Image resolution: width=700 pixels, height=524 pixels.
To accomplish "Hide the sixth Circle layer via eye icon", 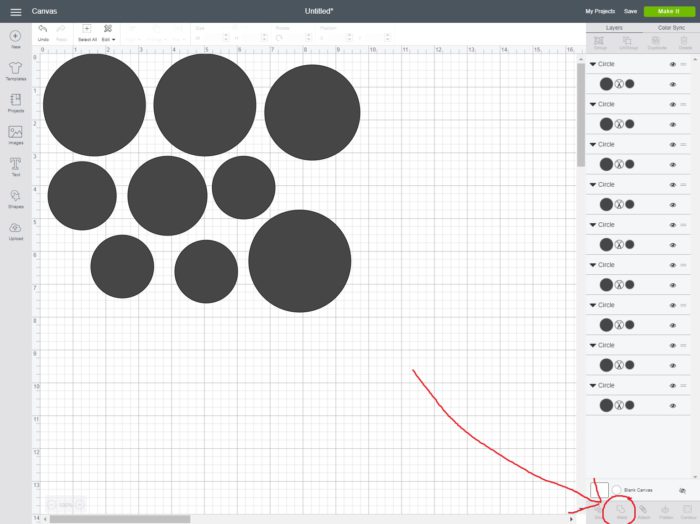I will (x=673, y=265).
